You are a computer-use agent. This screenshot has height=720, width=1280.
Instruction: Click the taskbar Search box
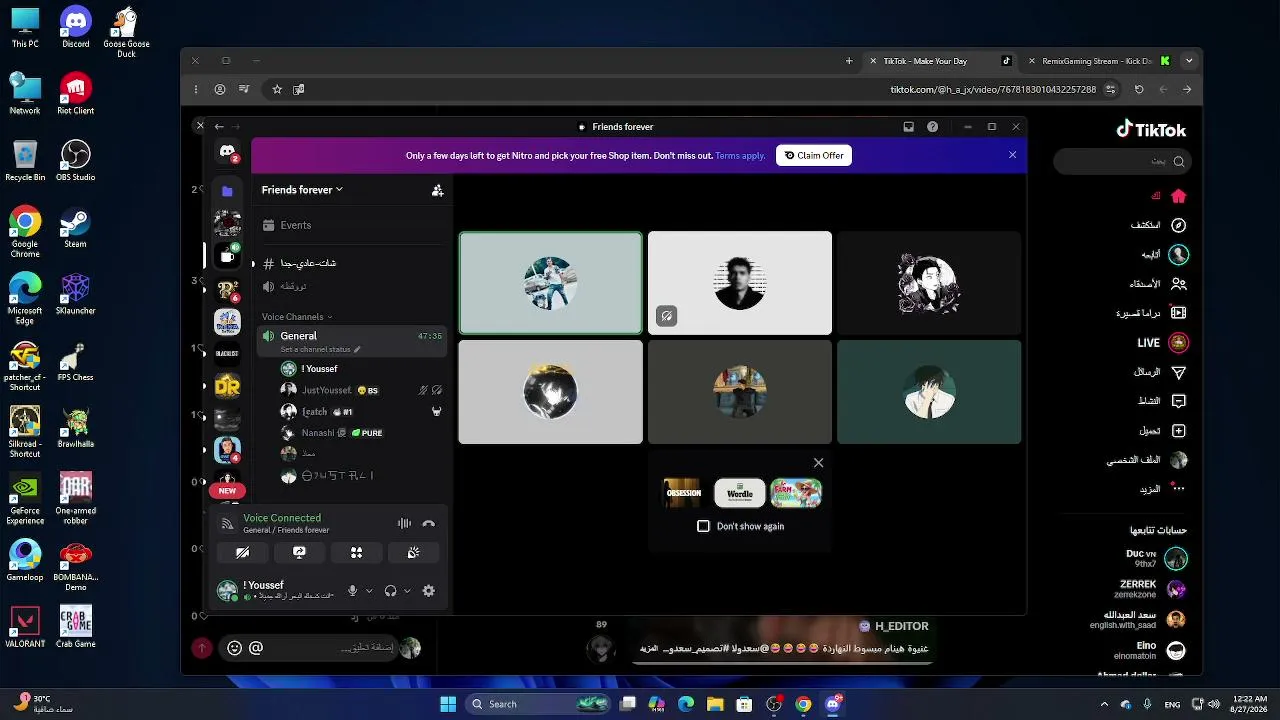[539, 704]
